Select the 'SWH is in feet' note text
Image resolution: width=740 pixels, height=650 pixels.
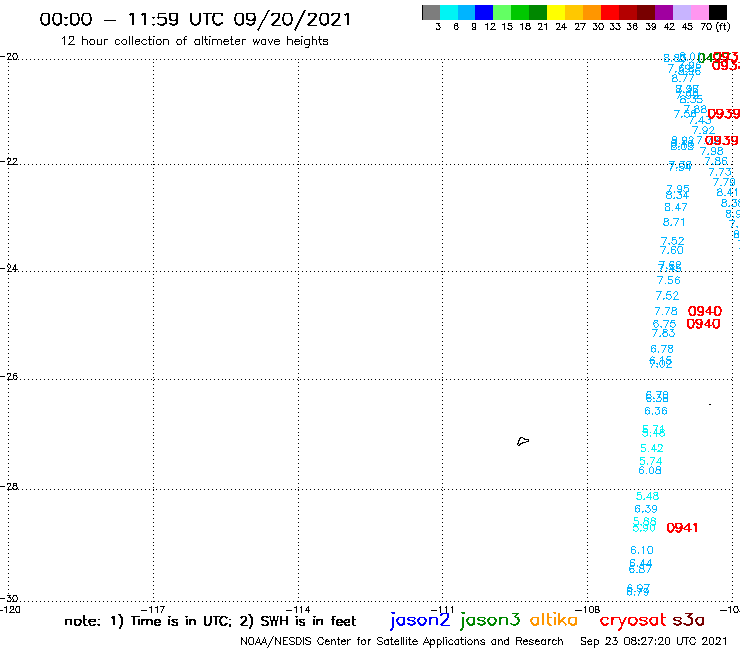pos(308,621)
